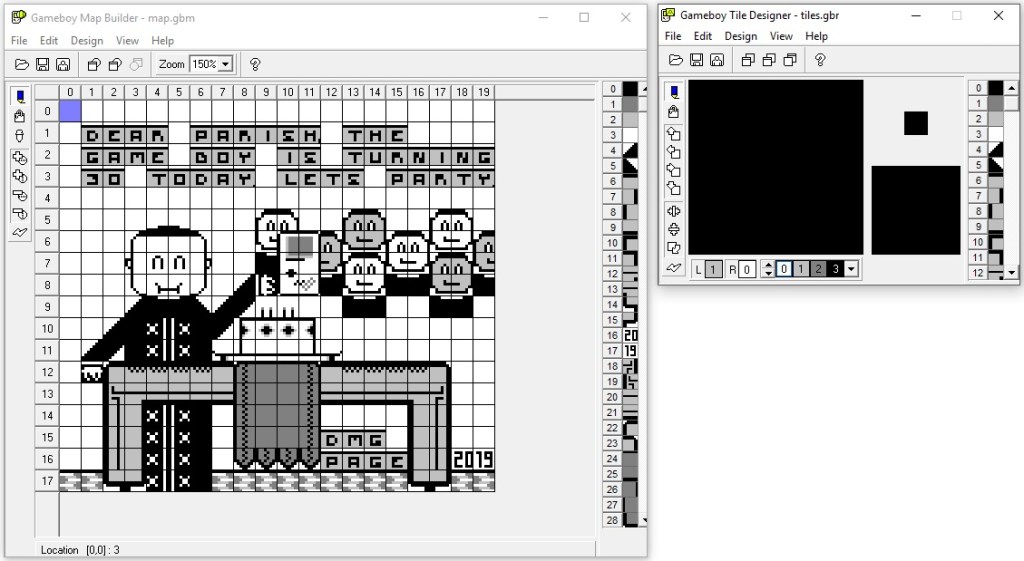Viewport: 1024px width, 561px height.
Task: Rotate tile icon in Tile Designer
Action: 674,248
